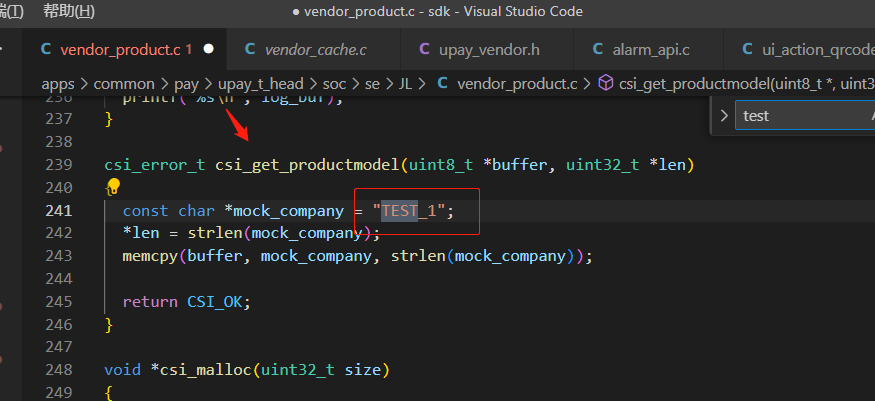875x401 pixels.
Task: Select 'pay' breadcrumb segment
Action: (x=186, y=84)
